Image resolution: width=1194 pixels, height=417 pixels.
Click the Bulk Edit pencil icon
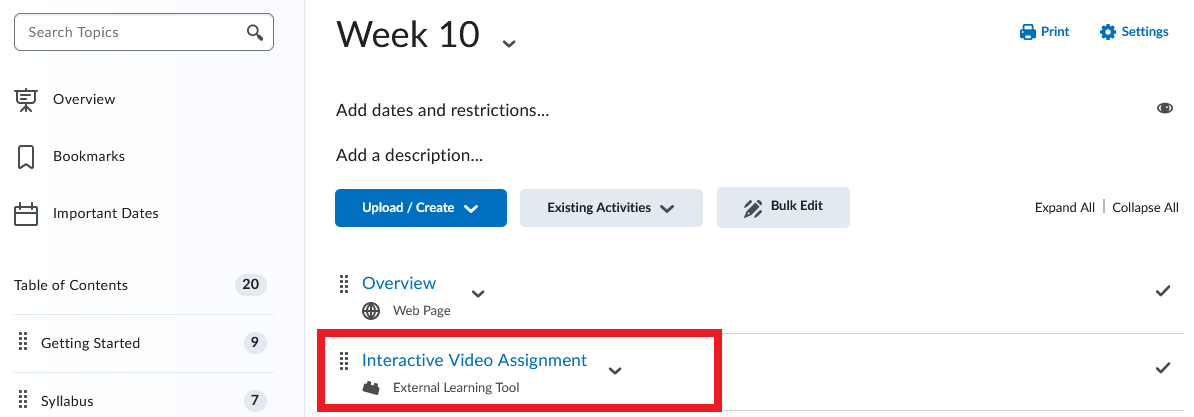(x=753, y=208)
